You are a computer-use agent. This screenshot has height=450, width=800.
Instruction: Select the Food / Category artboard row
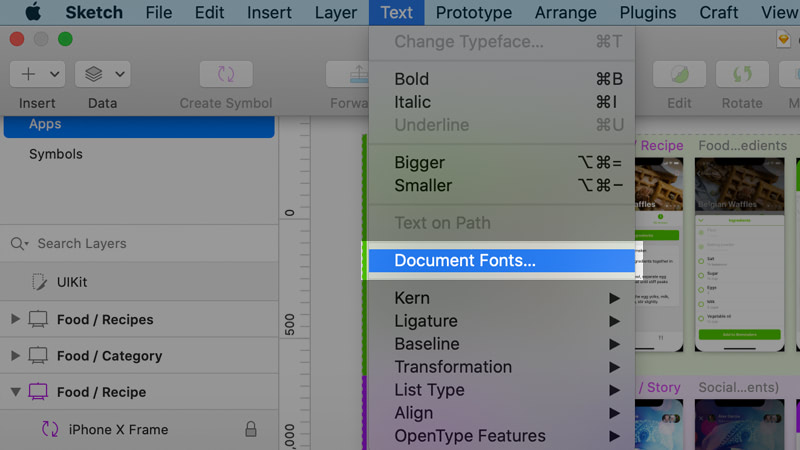(x=139, y=355)
